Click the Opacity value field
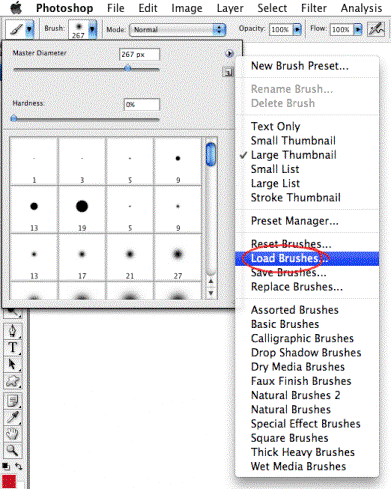The image size is (392, 490). click(280, 29)
